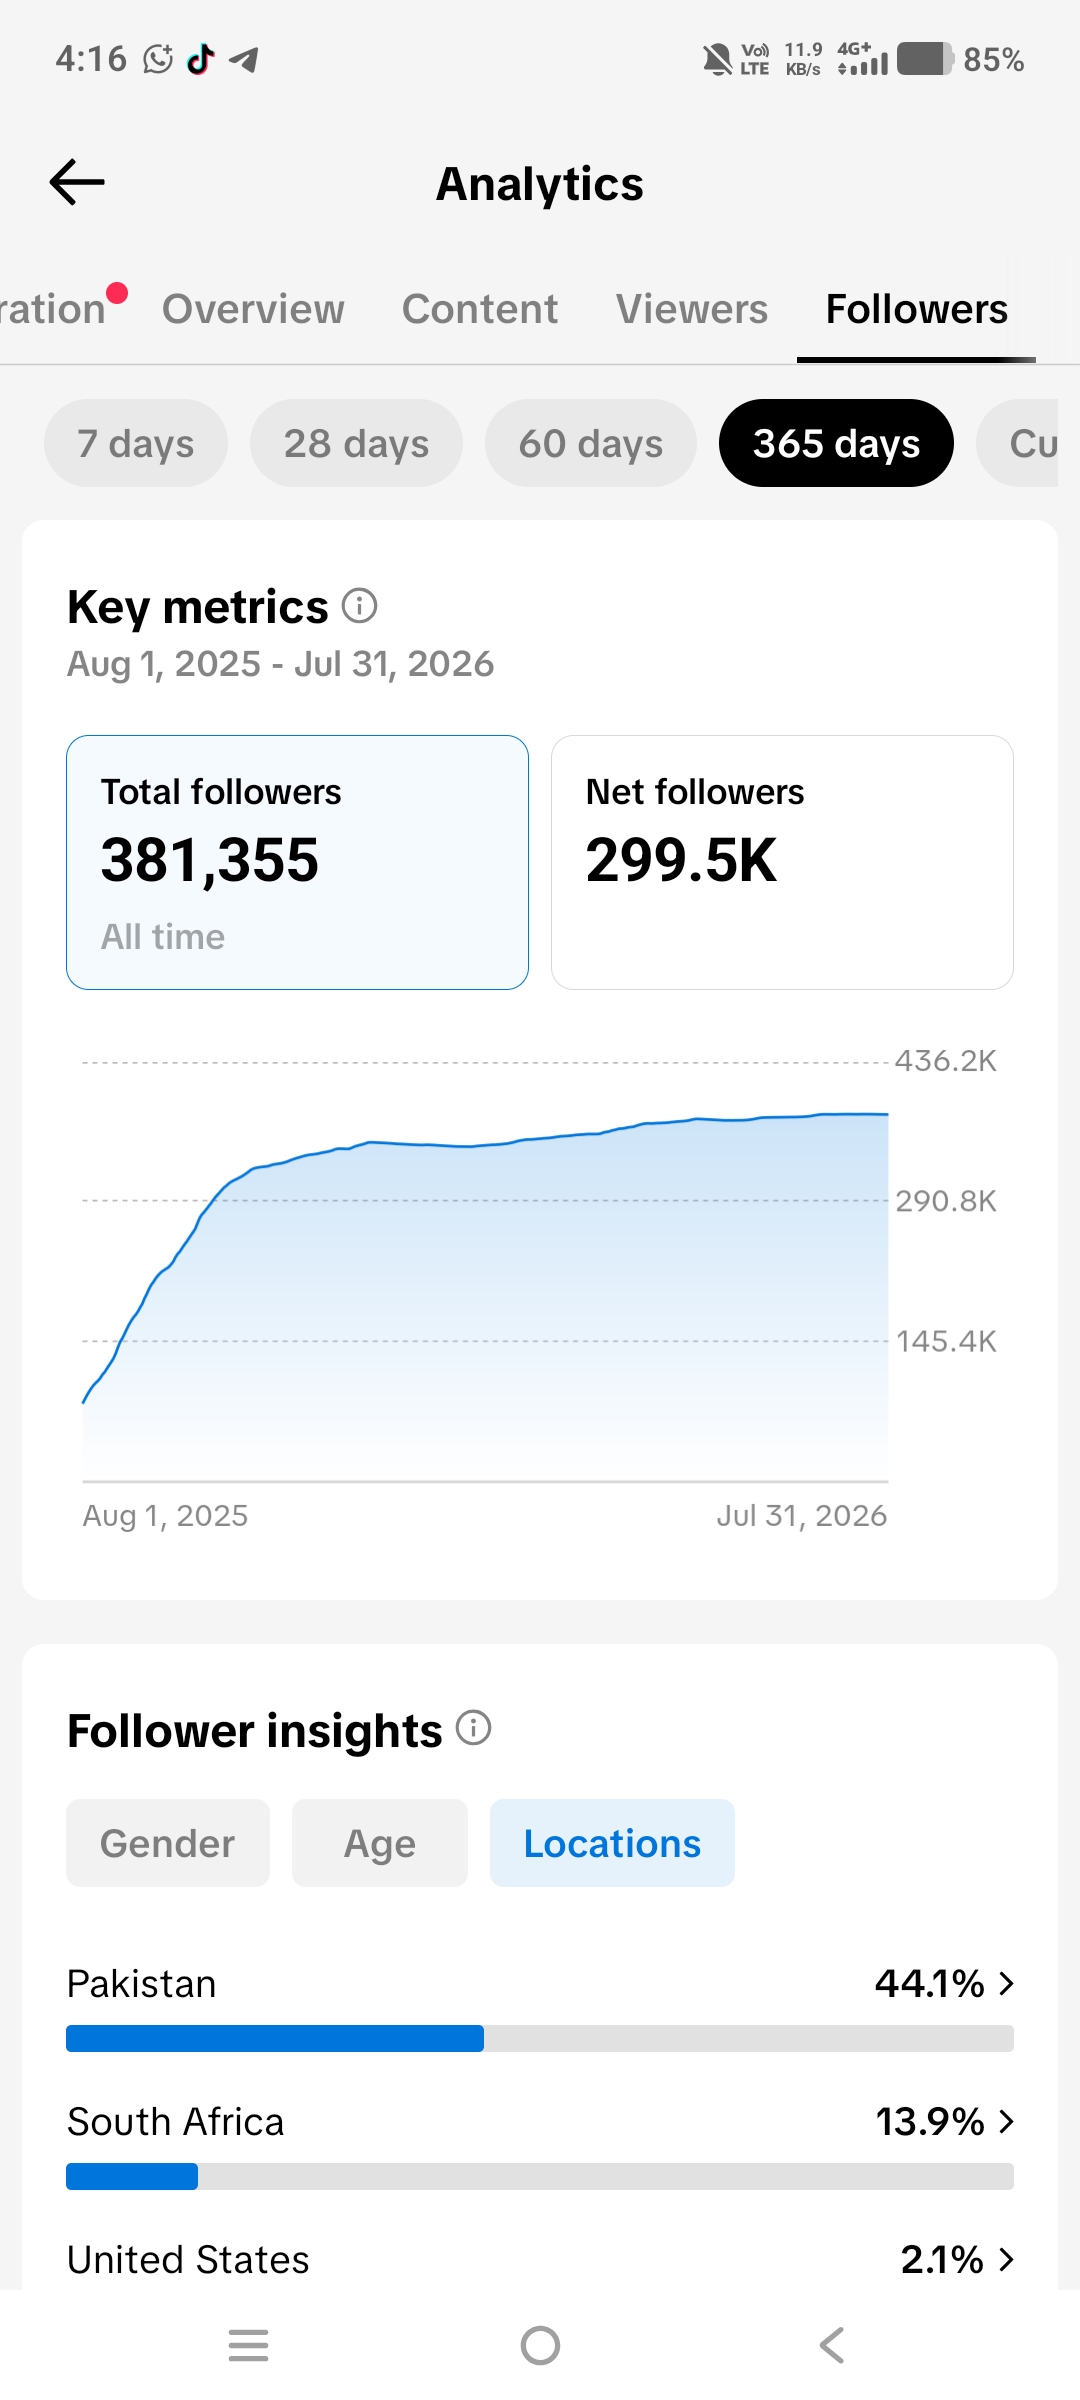Screen dimensions: 1080x2400
Task: Select the 7 days range chip
Action: pos(136,443)
